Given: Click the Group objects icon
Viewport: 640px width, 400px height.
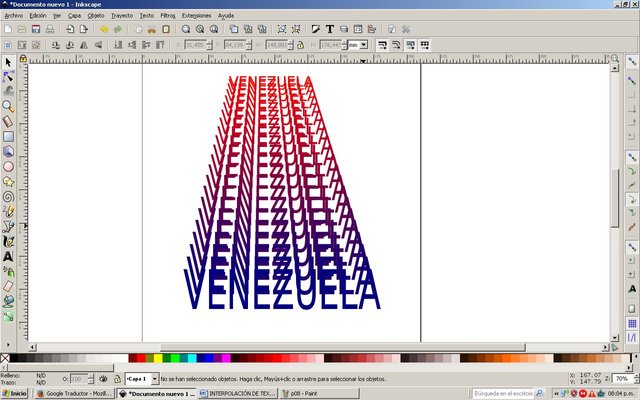Looking at the screenshot, I should tap(282, 29).
